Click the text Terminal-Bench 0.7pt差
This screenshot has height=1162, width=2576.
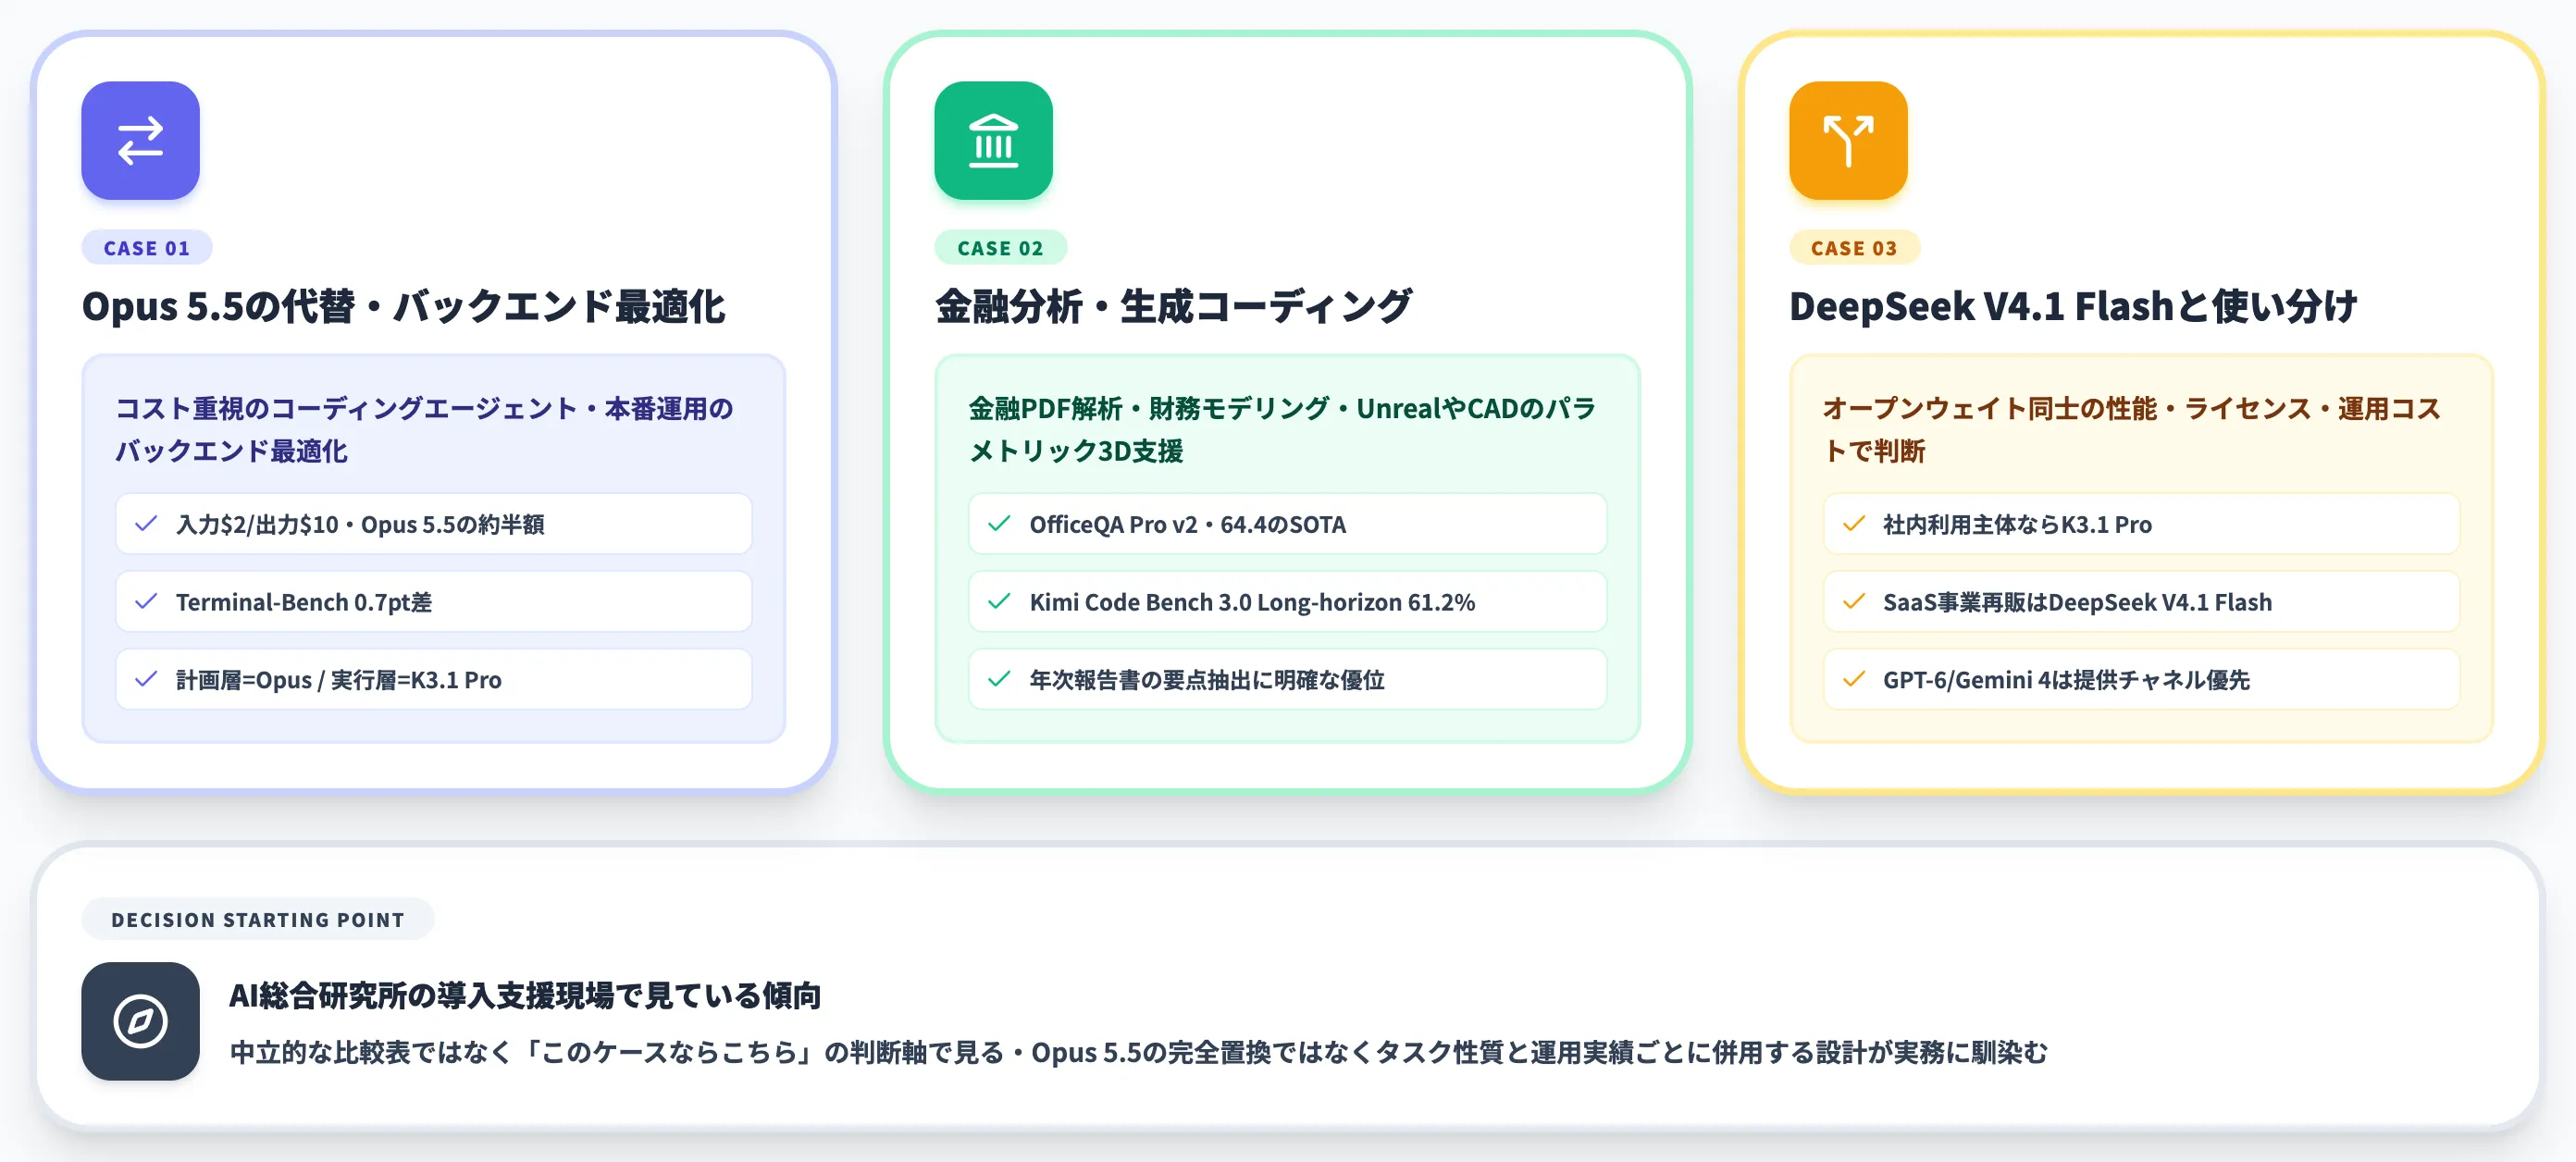click(304, 602)
